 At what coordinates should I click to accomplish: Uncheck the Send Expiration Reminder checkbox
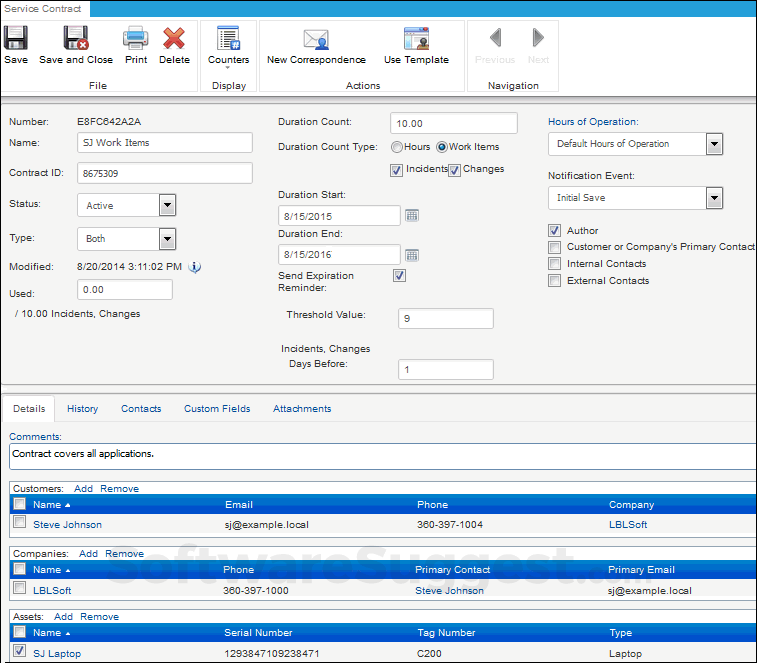coord(399,275)
